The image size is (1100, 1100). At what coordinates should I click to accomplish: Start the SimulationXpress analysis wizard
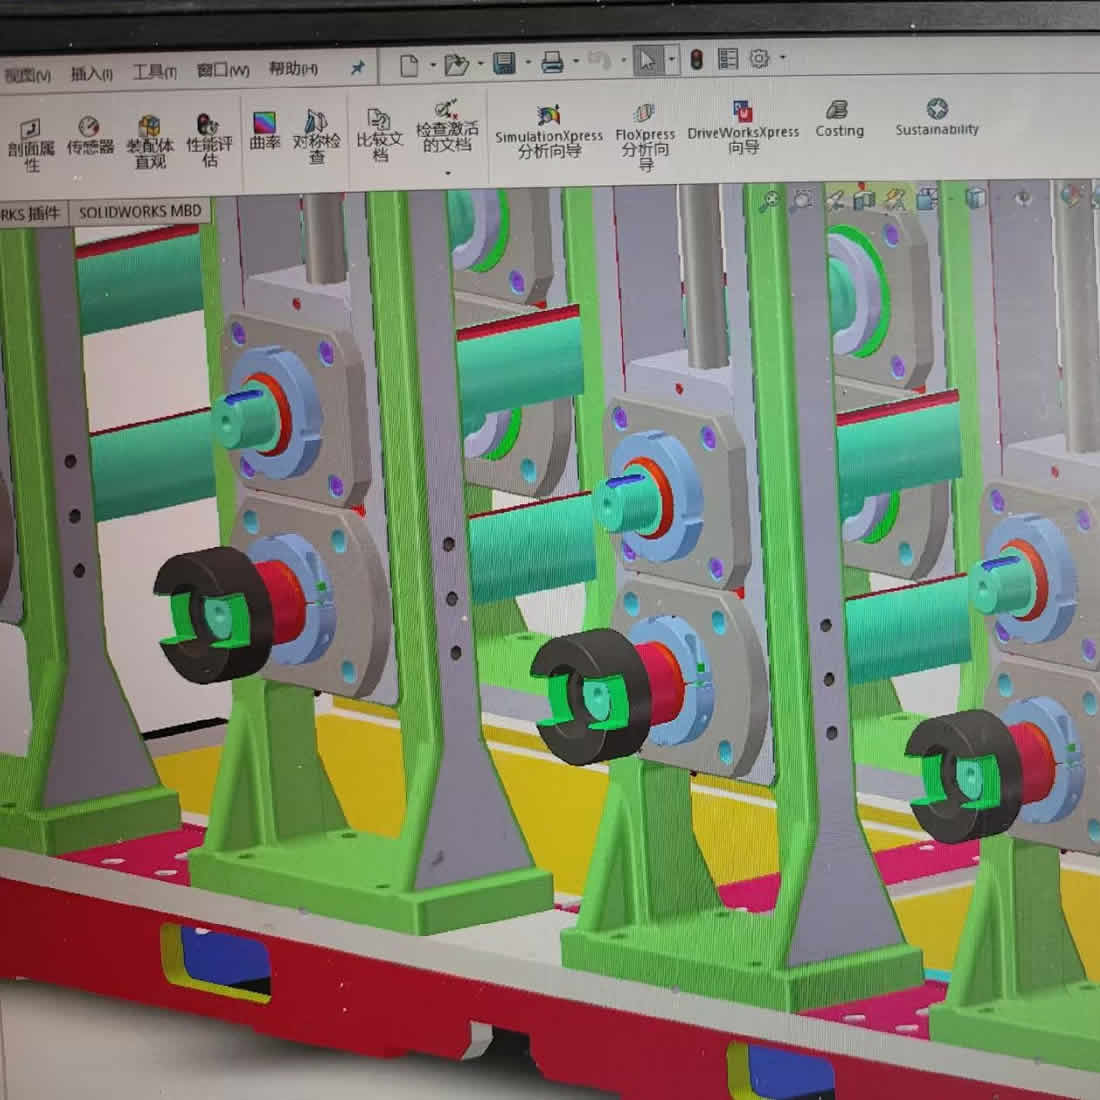point(548,131)
